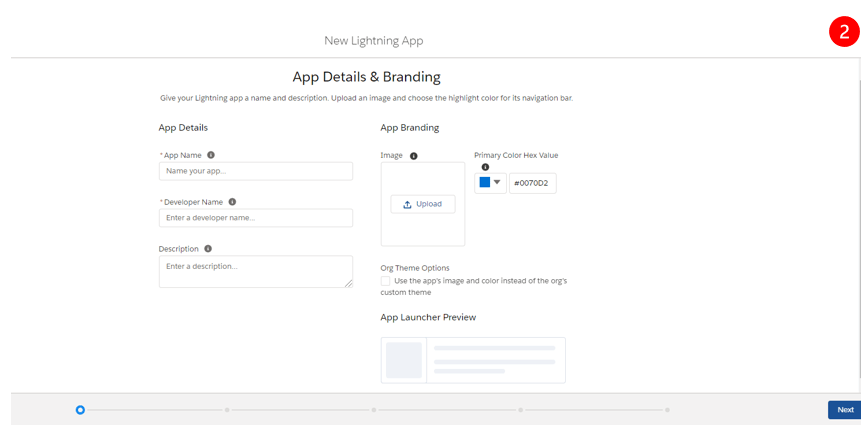Click the 'App Branding' section label
Viewport: 865px width, 428px height.
(x=410, y=127)
